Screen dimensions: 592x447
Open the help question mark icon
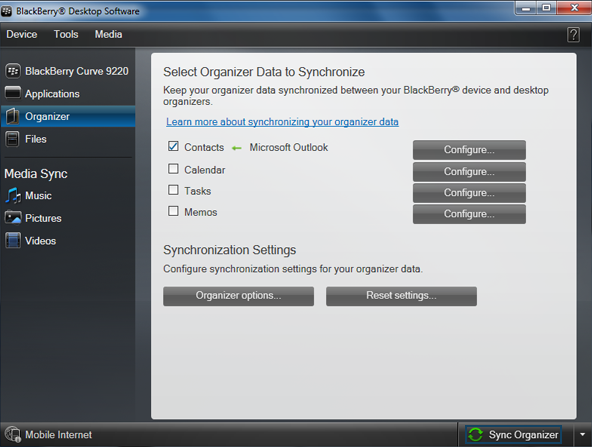573,35
